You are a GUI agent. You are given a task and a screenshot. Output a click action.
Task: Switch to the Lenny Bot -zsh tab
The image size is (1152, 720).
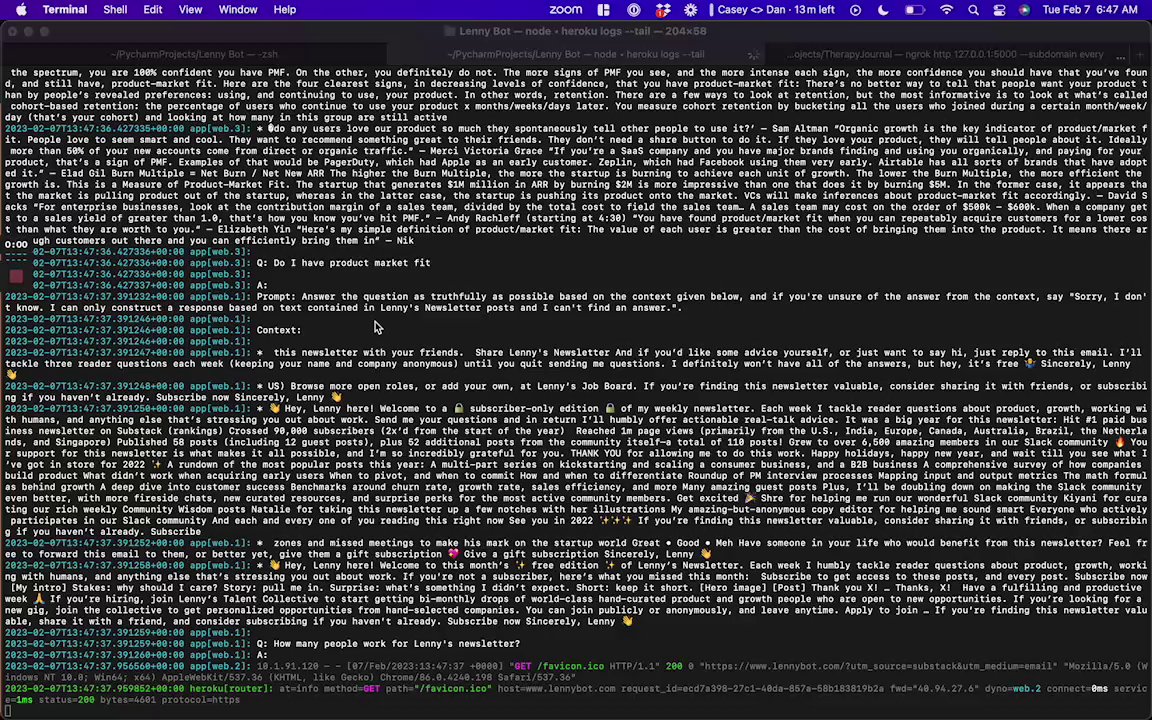[194, 54]
